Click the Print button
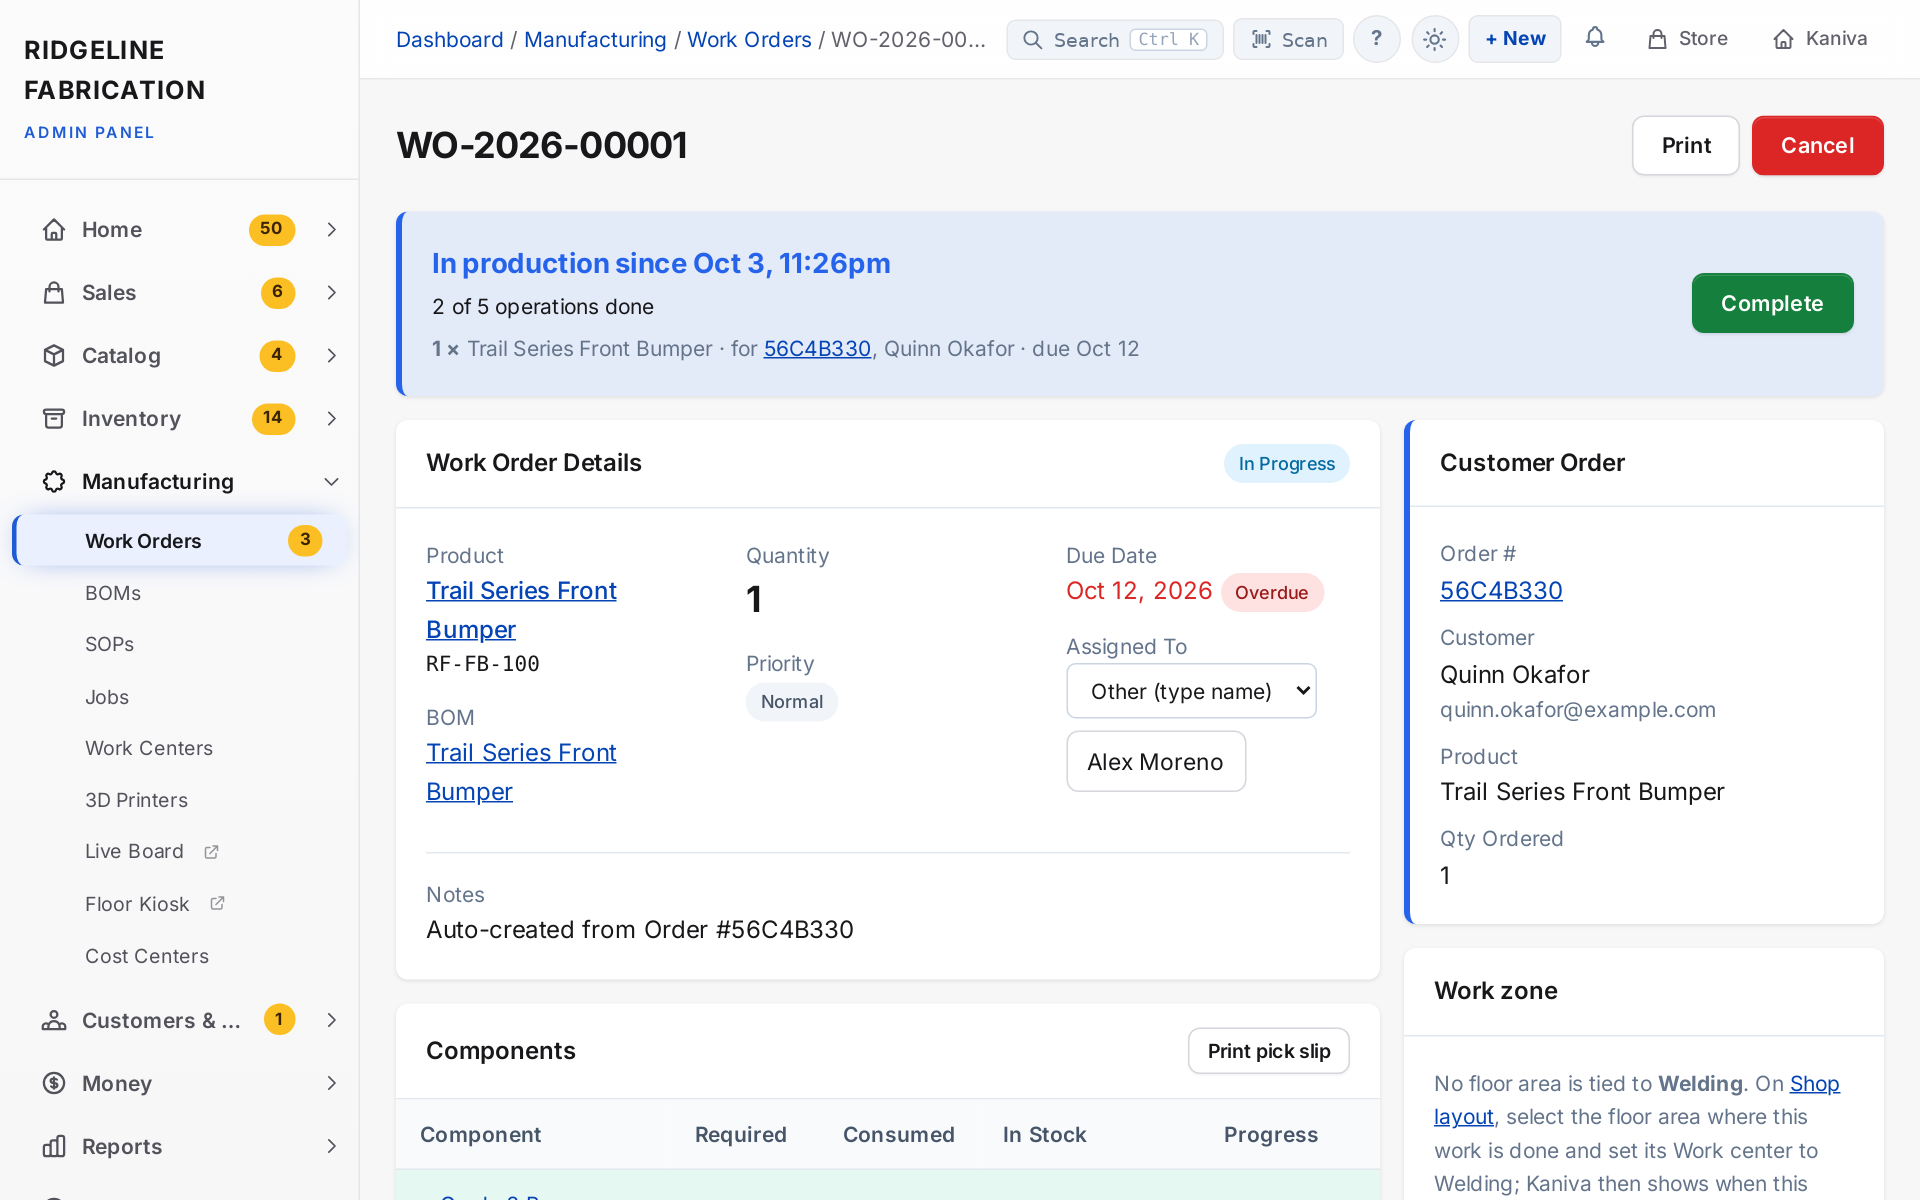 point(1686,146)
